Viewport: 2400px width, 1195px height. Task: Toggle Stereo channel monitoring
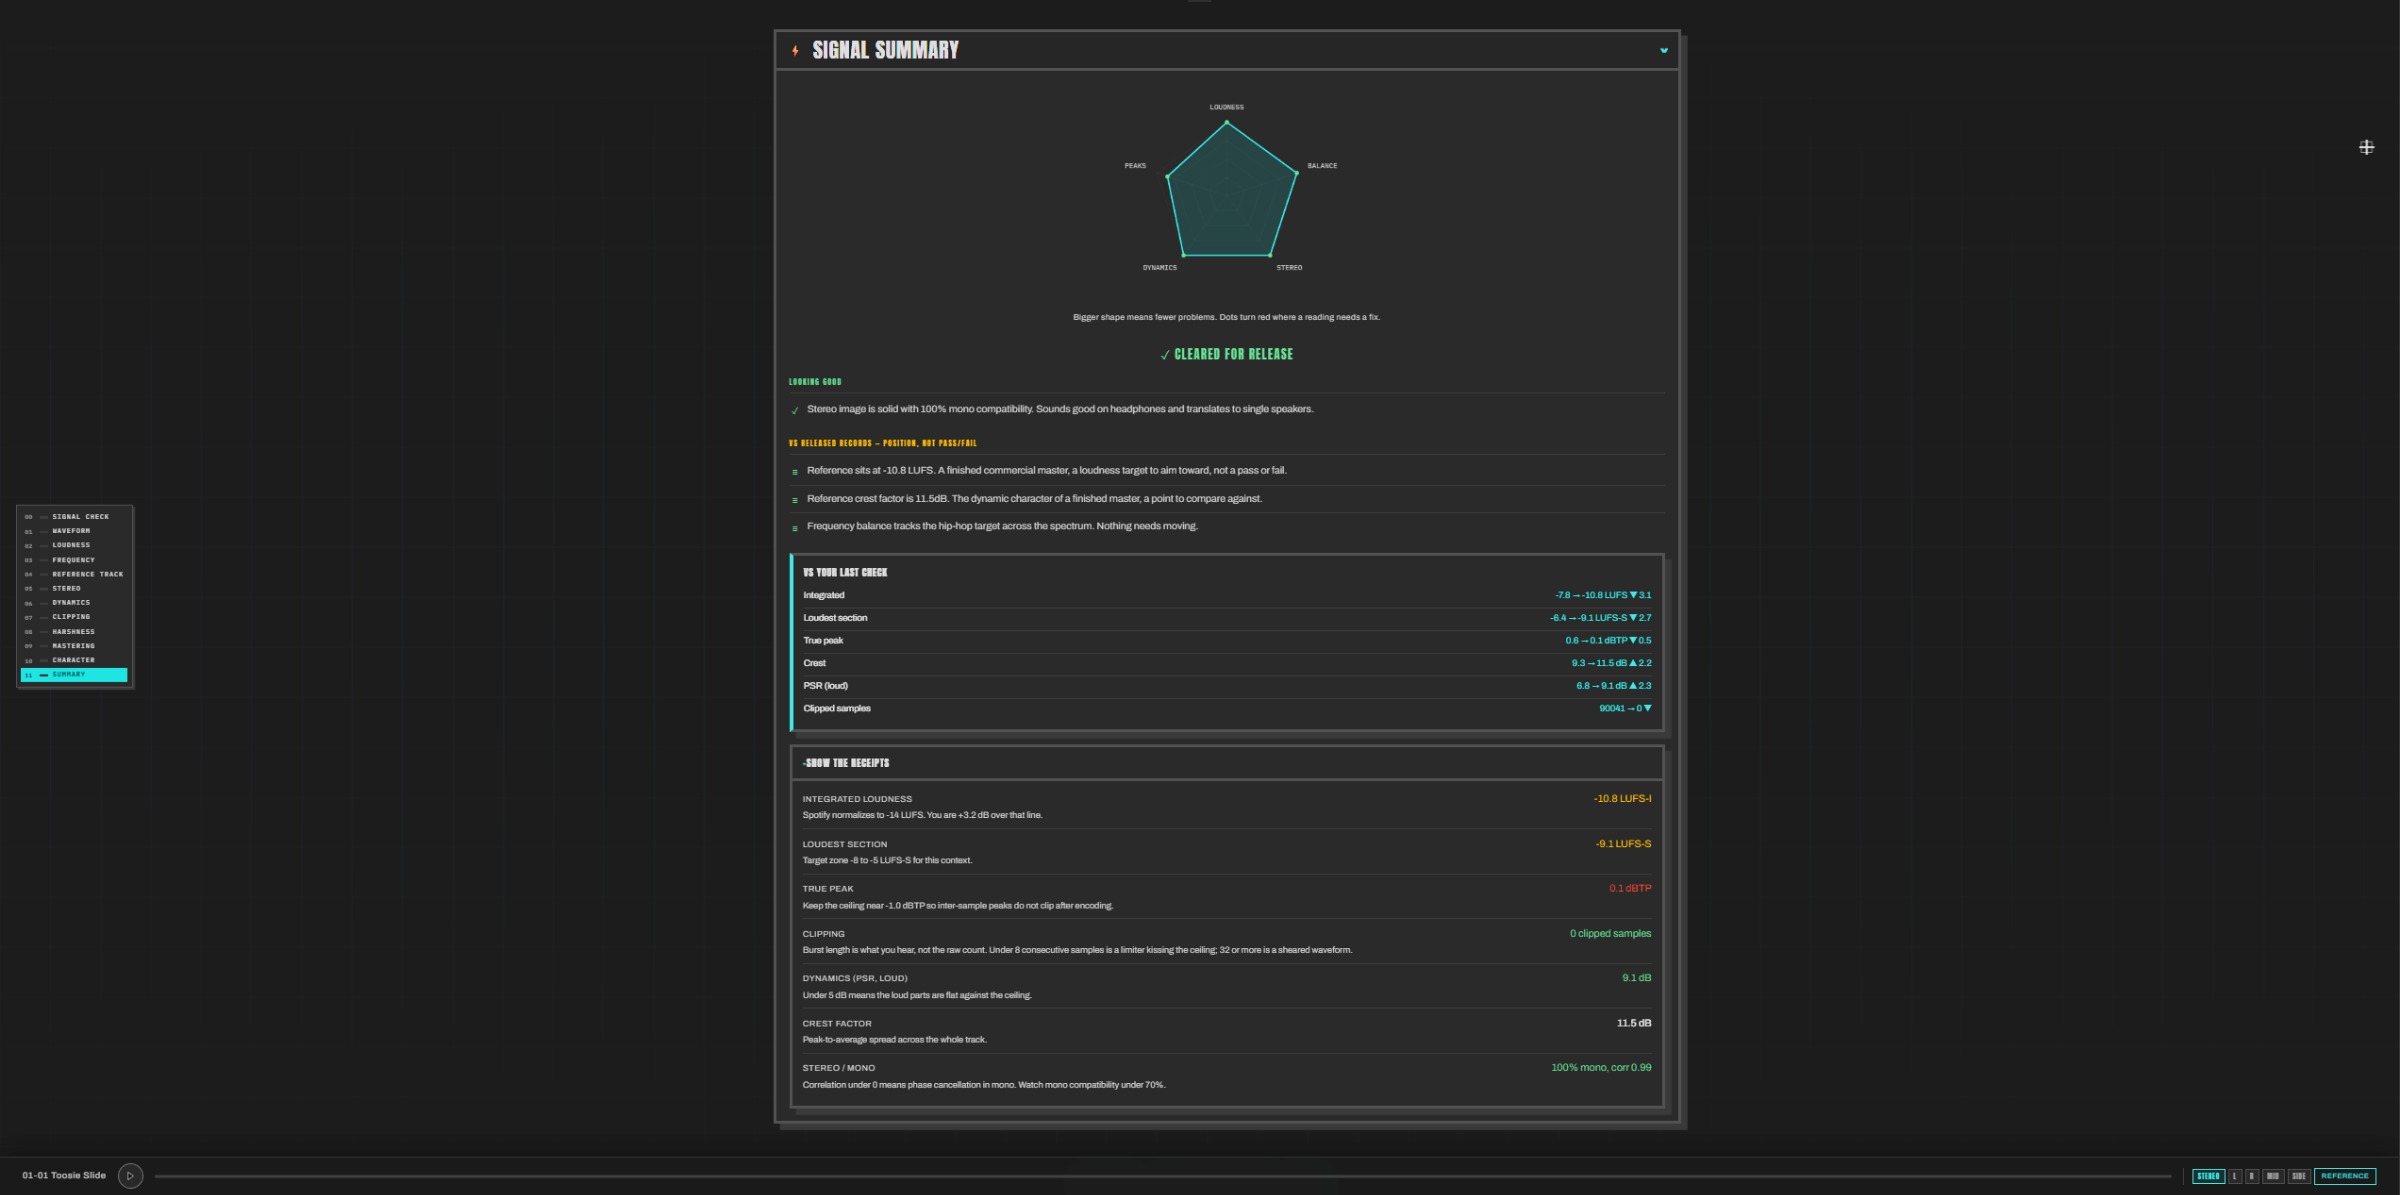2208,1176
